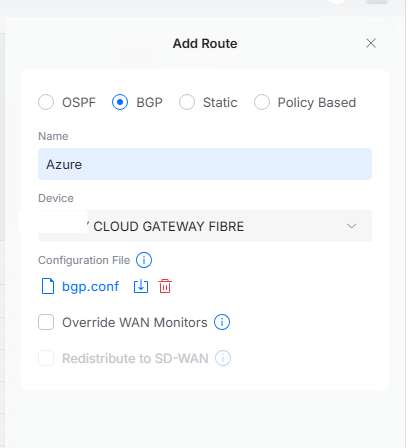The height and width of the screenshot is (448, 411).
Task: Open the bgp.conf file link
Action: [90, 286]
